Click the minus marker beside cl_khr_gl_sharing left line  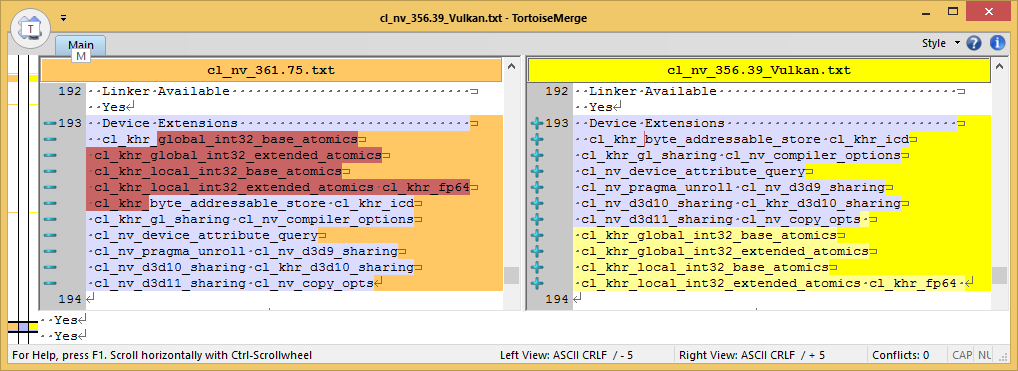point(50,220)
